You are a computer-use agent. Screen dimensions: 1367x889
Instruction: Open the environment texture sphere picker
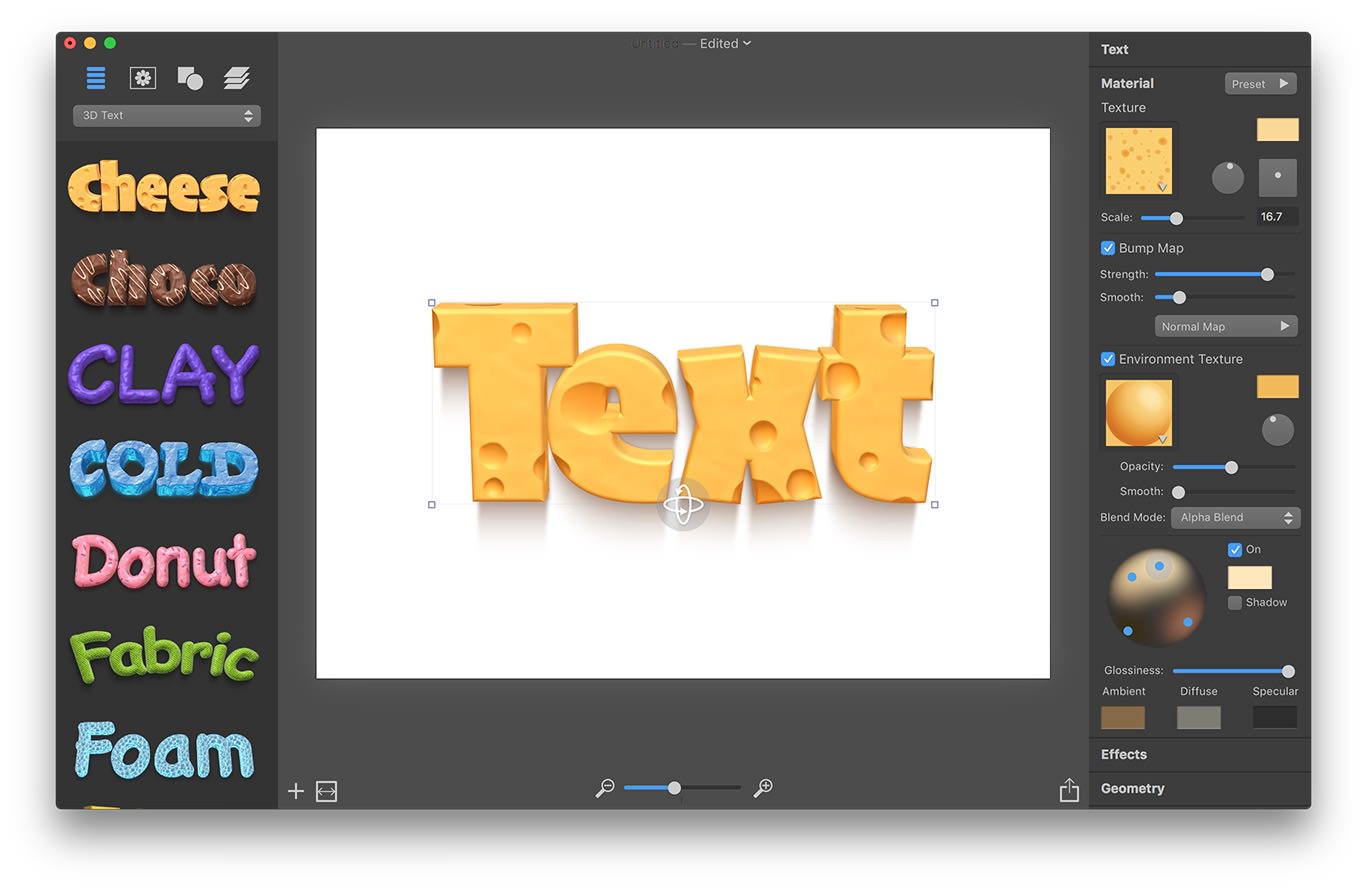(x=1139, y=412)
